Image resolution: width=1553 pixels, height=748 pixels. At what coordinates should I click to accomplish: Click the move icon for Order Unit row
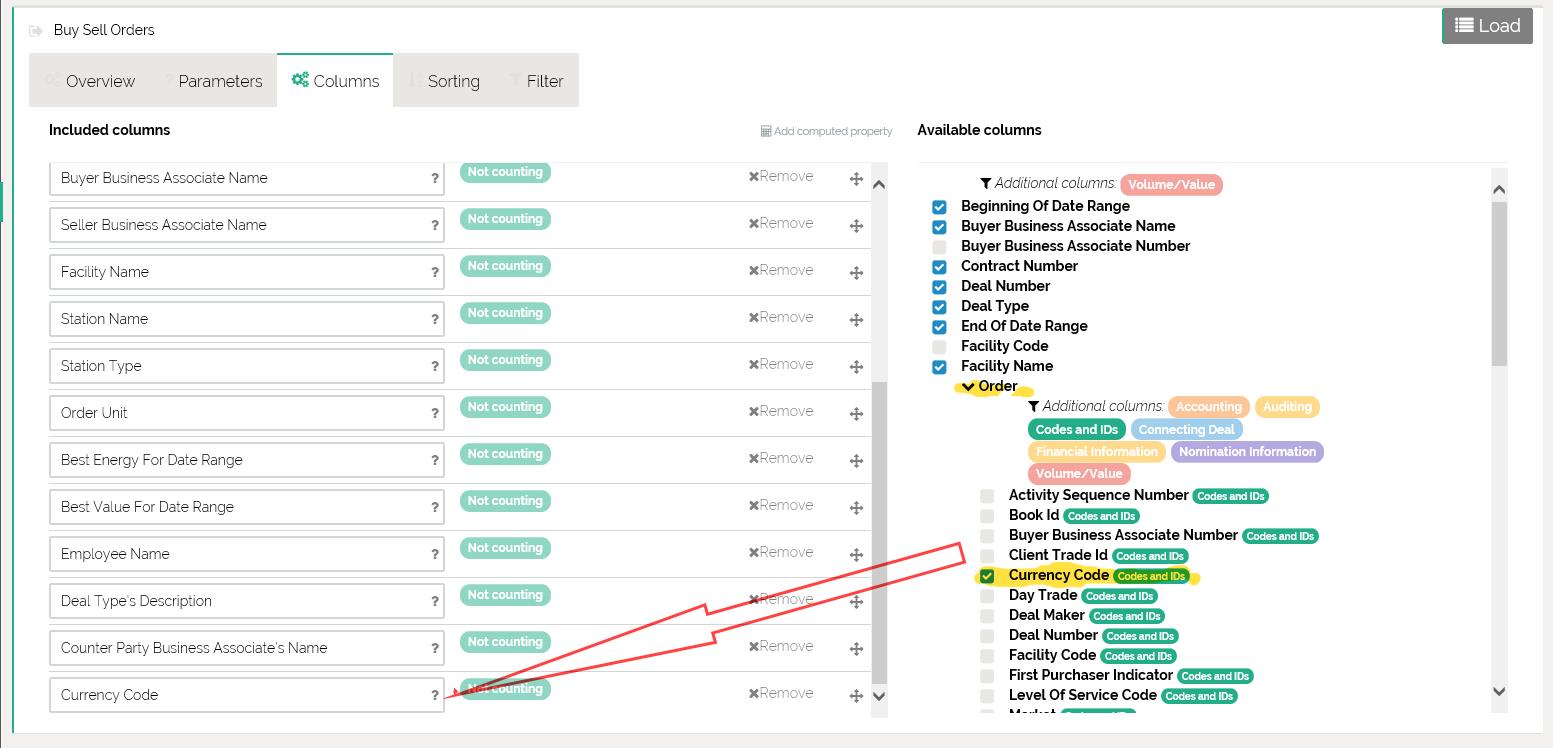[856, 414]
